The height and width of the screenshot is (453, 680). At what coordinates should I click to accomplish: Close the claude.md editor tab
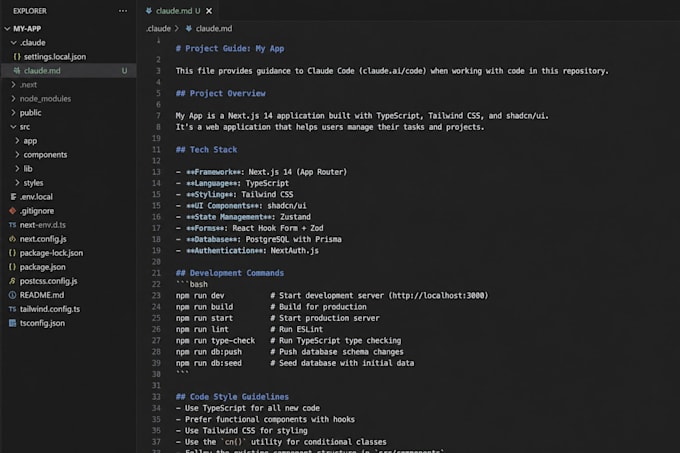tap(209, 11)
